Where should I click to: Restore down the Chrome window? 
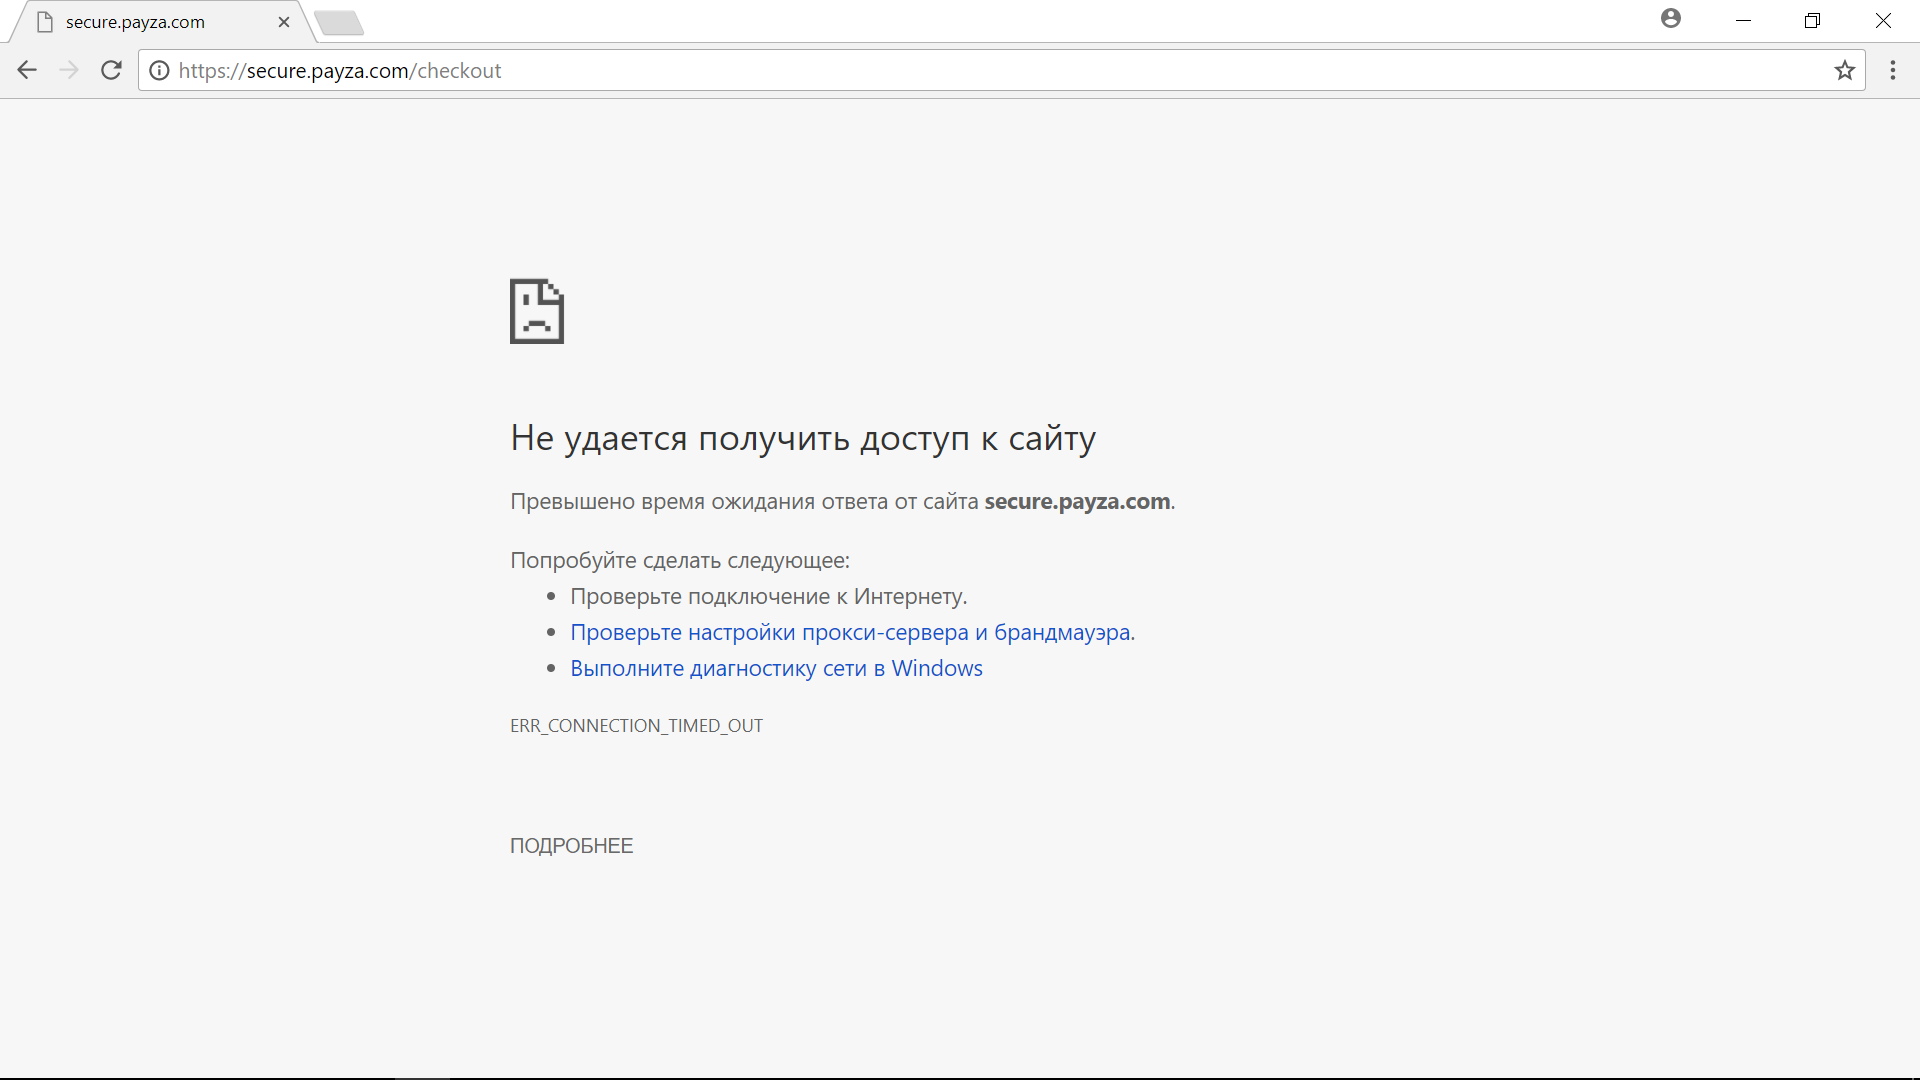coord(1812,21)
